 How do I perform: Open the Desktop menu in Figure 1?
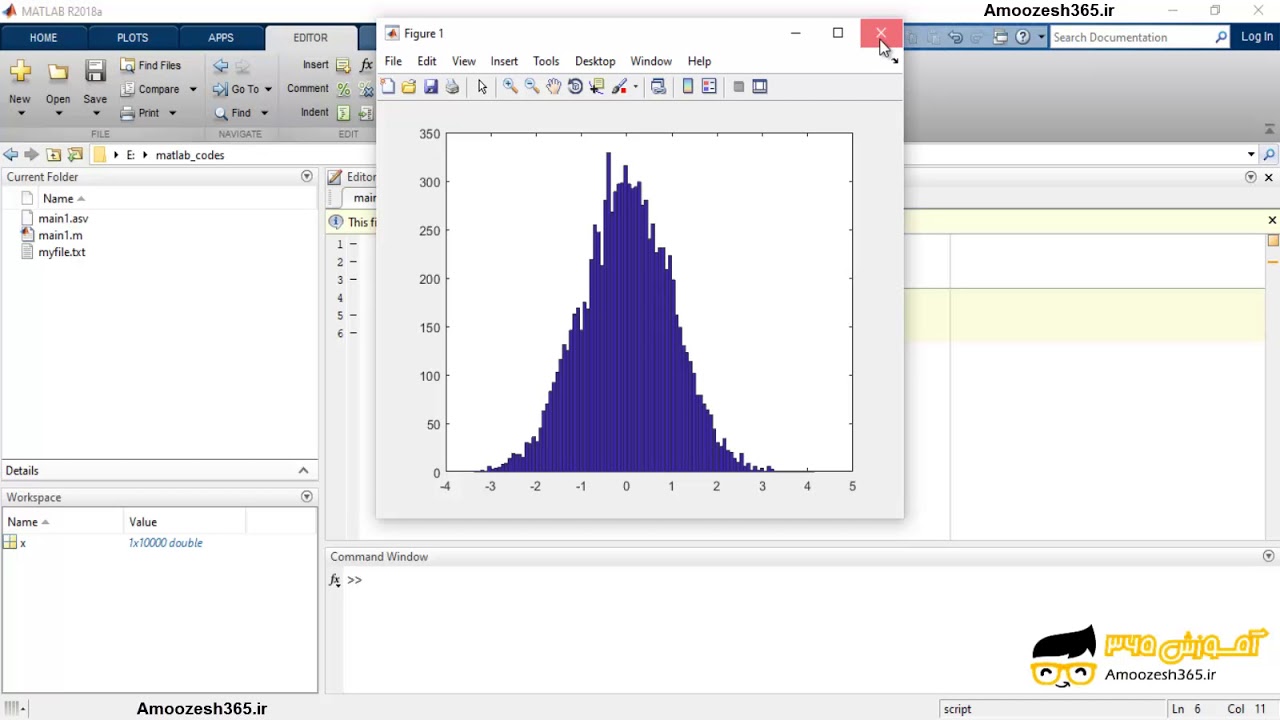pyautogui.click(x=595, y=61)
